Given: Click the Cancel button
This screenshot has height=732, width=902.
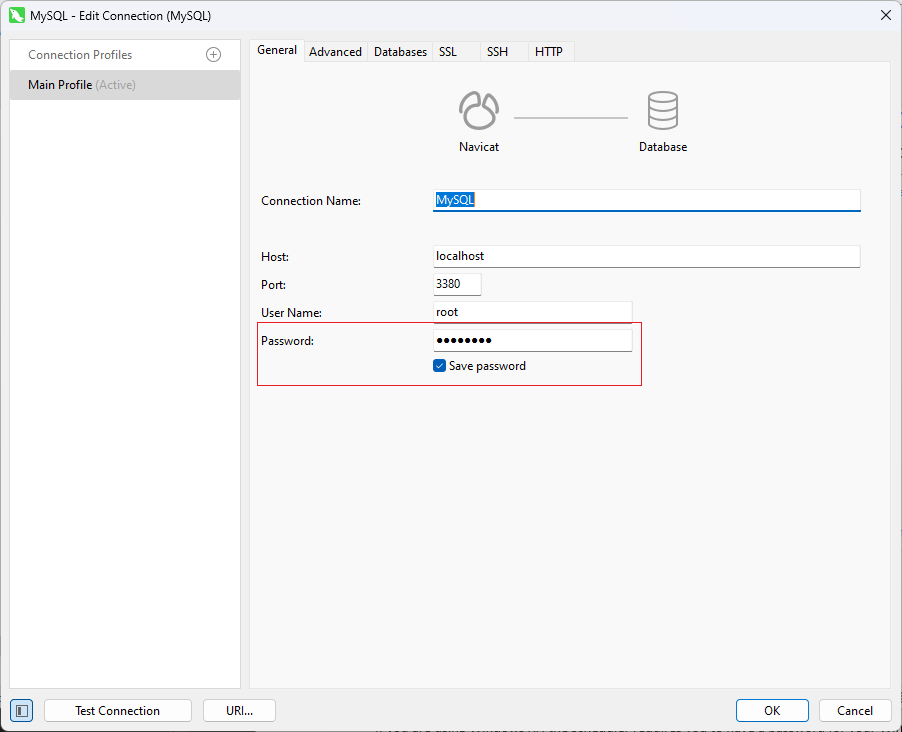Looking at the screenshot, I should [855, 711].
